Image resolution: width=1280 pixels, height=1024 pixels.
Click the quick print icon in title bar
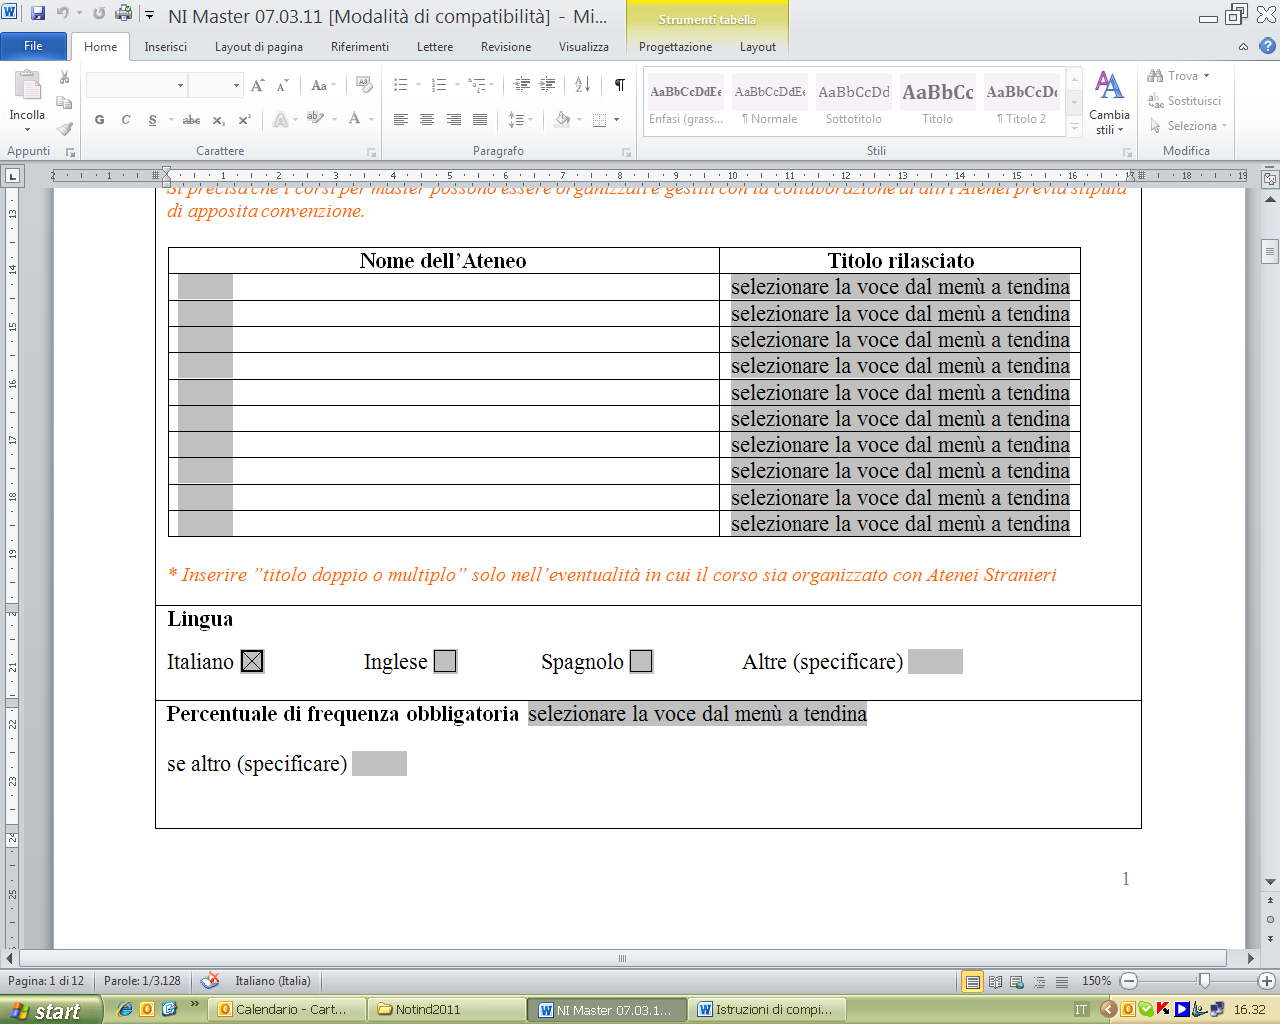pyautogui.click(x=123, y=14)
